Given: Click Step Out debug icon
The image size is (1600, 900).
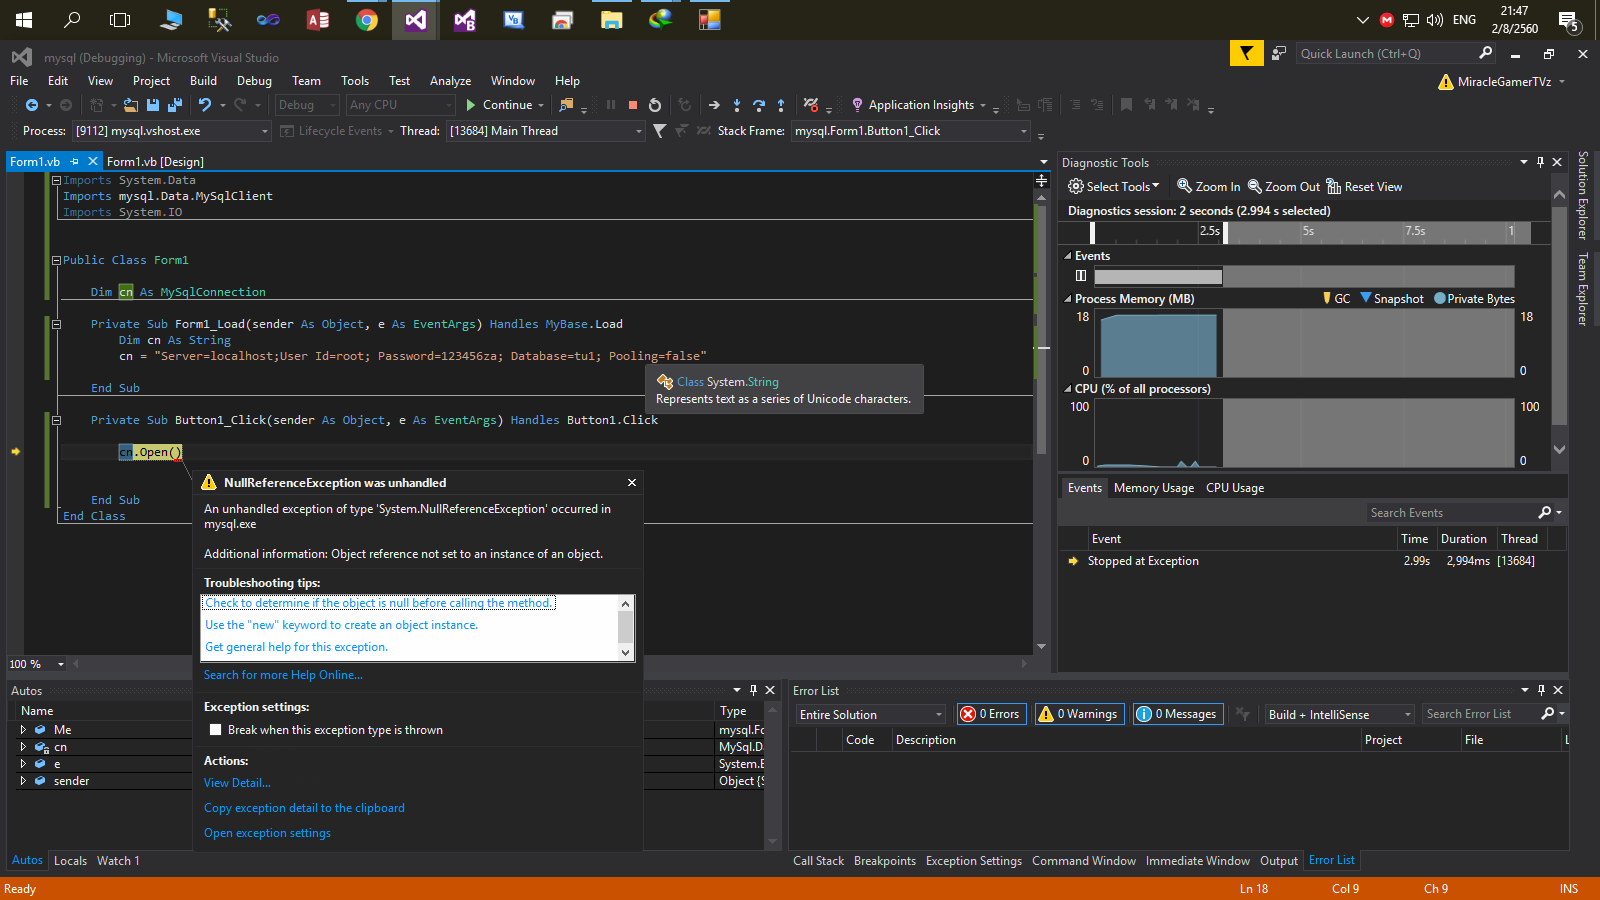Looking at the screenshot, I should [781, 105].
